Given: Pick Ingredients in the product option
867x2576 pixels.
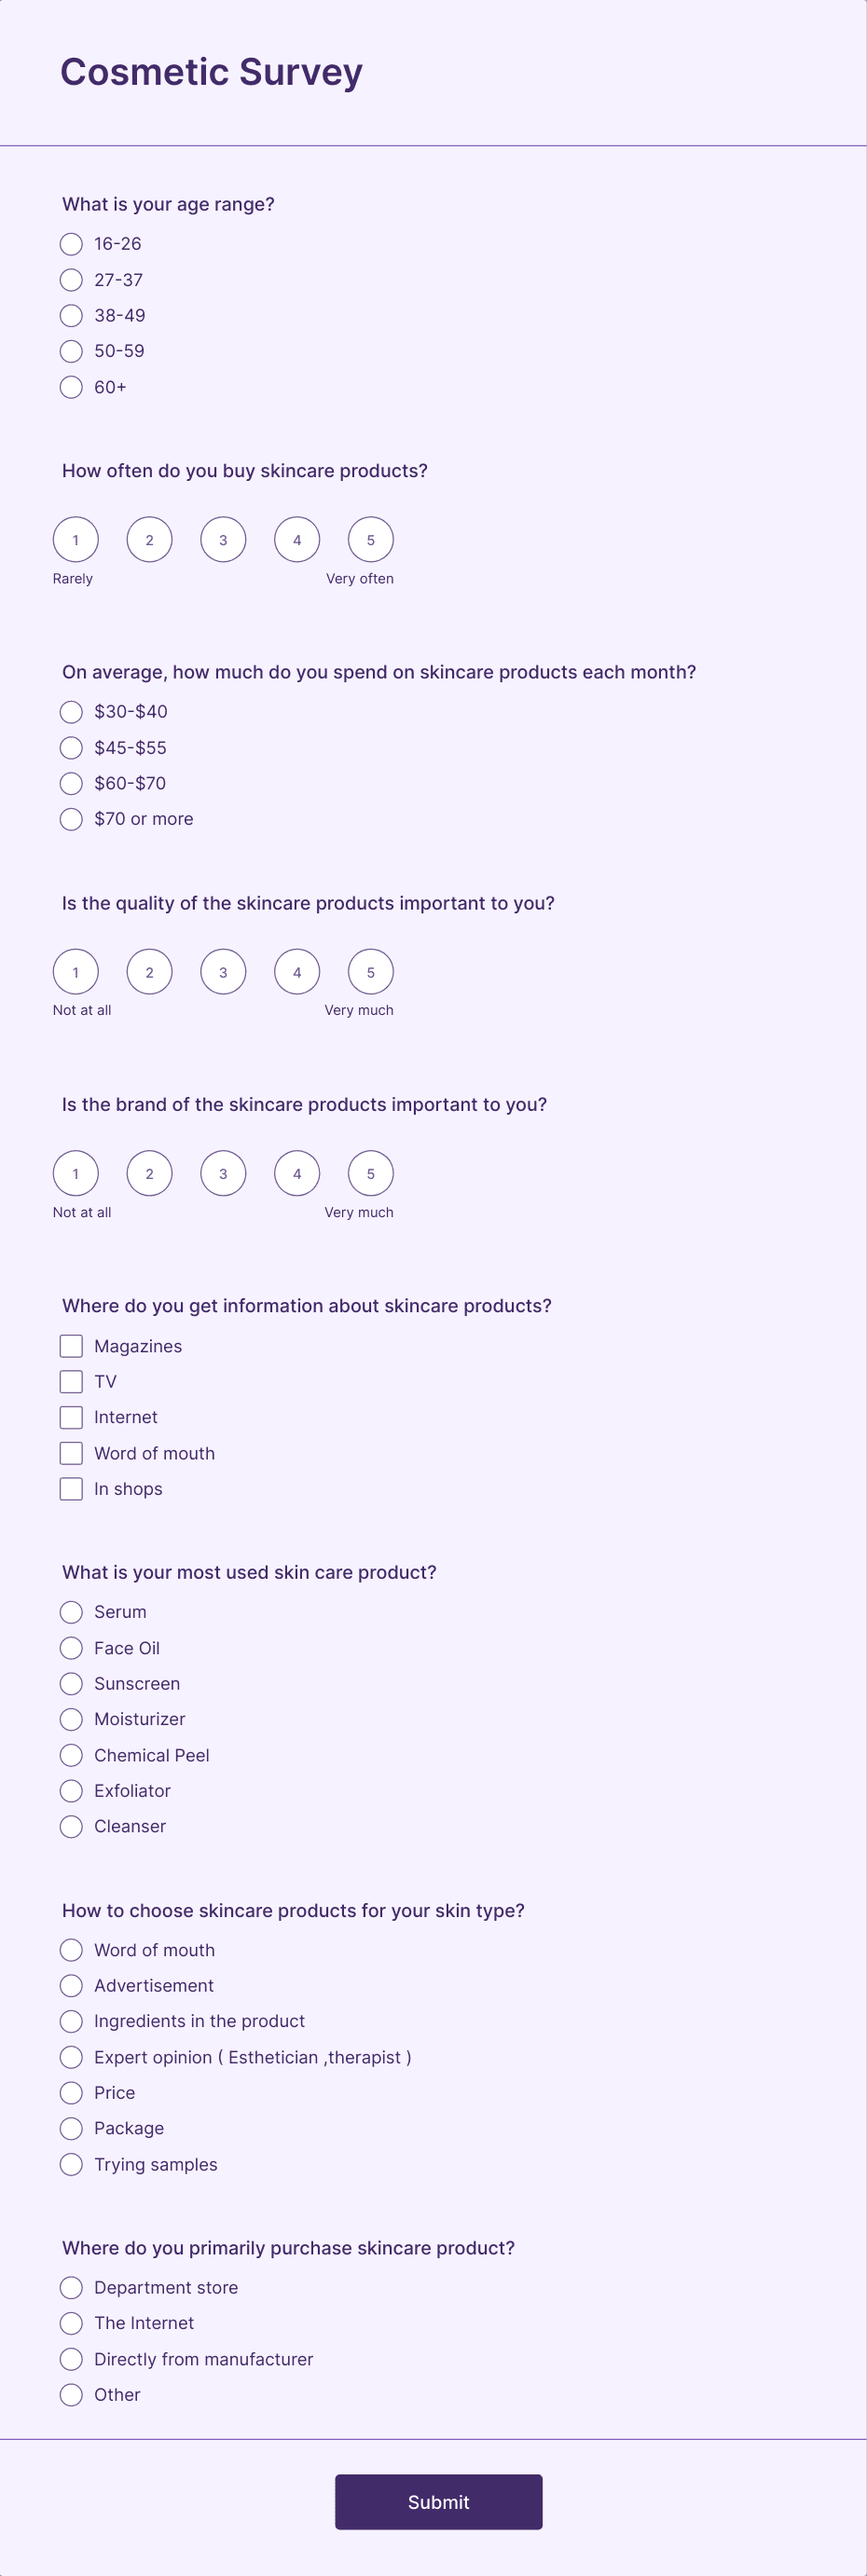Looking at the screenshot, I should [71, 2021].
